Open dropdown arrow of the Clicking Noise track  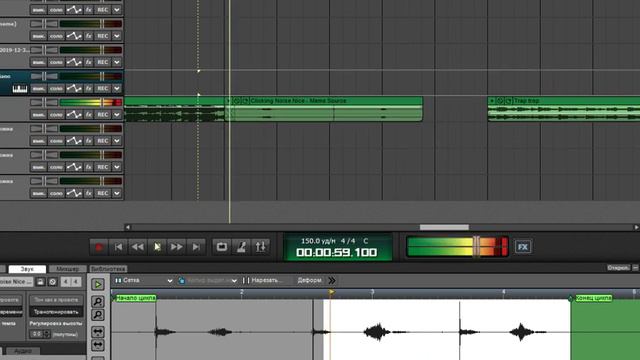pyautogui.click(x=117, y=115)
